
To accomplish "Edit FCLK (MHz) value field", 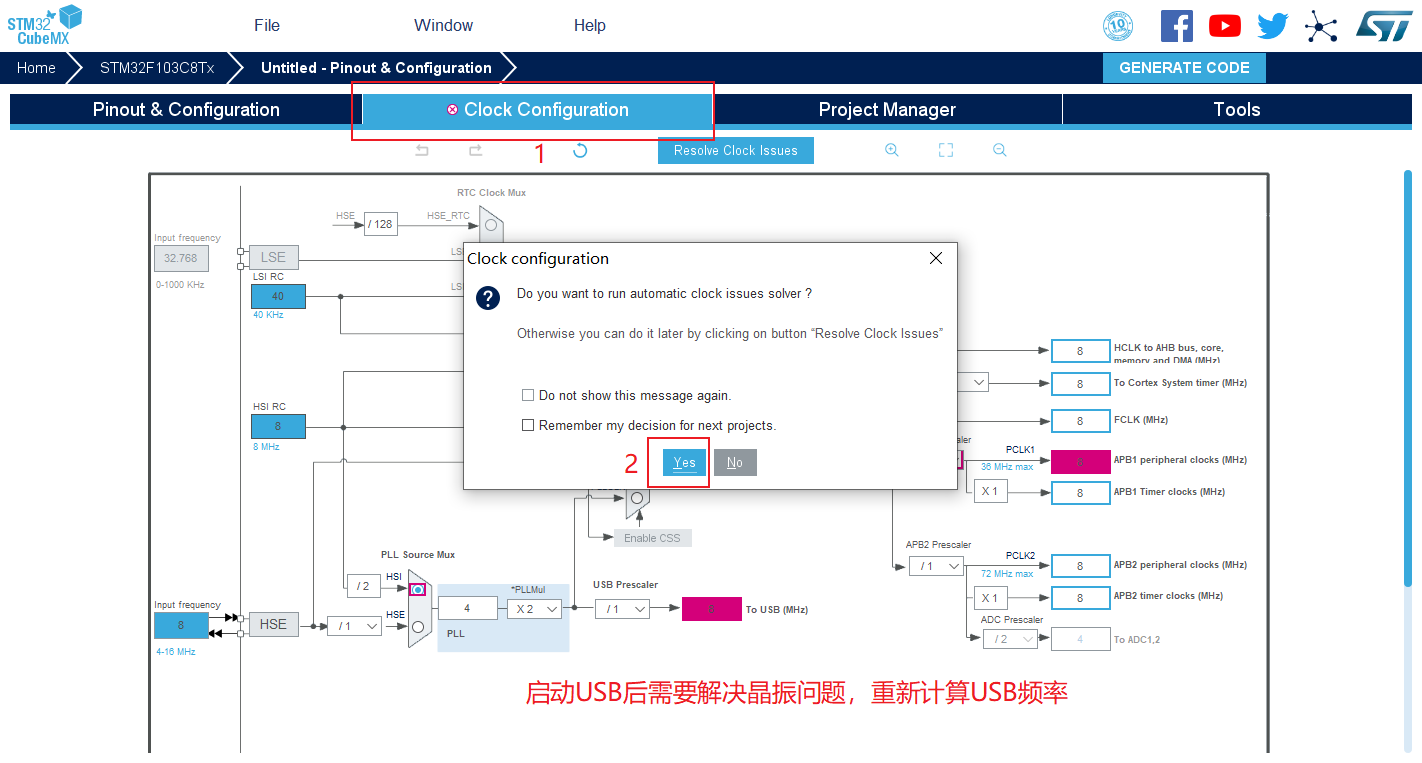I will click(x=1080, y=421).
